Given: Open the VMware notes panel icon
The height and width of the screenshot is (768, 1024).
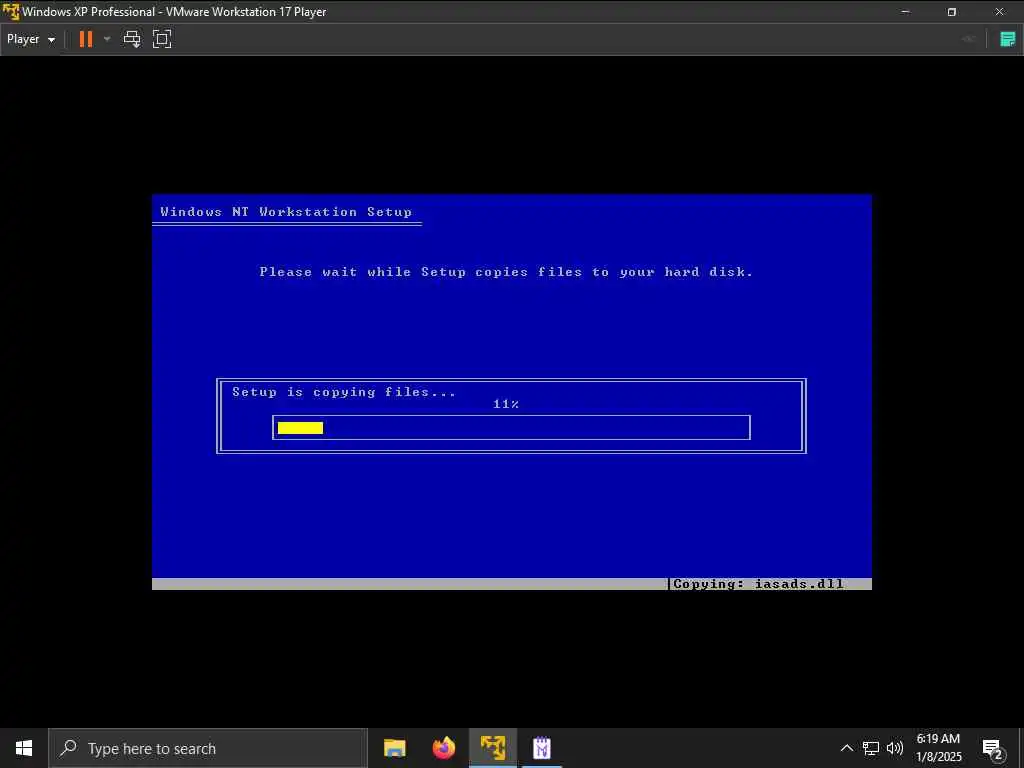Looking at the screenshot, I should 1008,39.
